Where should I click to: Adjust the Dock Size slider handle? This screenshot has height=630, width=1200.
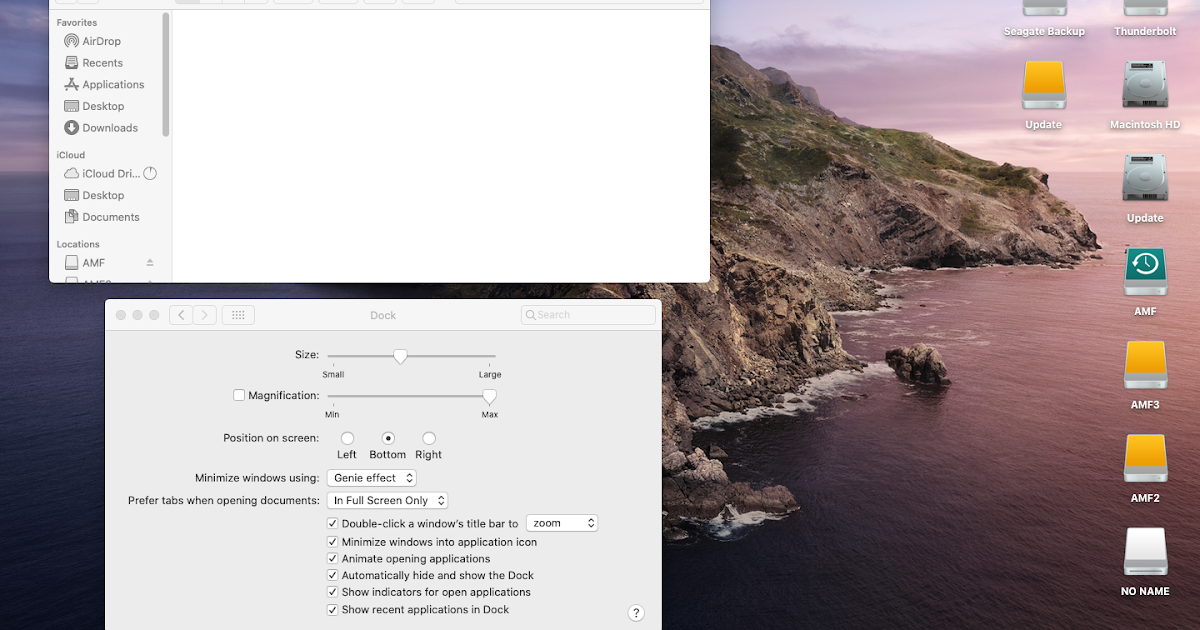[400, 356]
